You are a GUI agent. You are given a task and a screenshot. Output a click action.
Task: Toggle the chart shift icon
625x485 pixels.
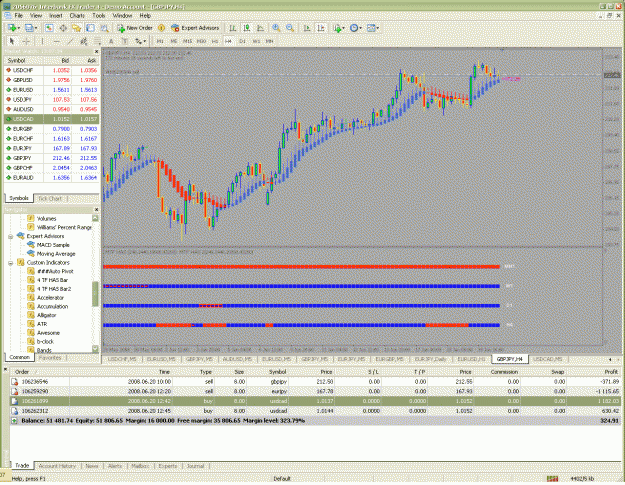[x=321, y=28]
